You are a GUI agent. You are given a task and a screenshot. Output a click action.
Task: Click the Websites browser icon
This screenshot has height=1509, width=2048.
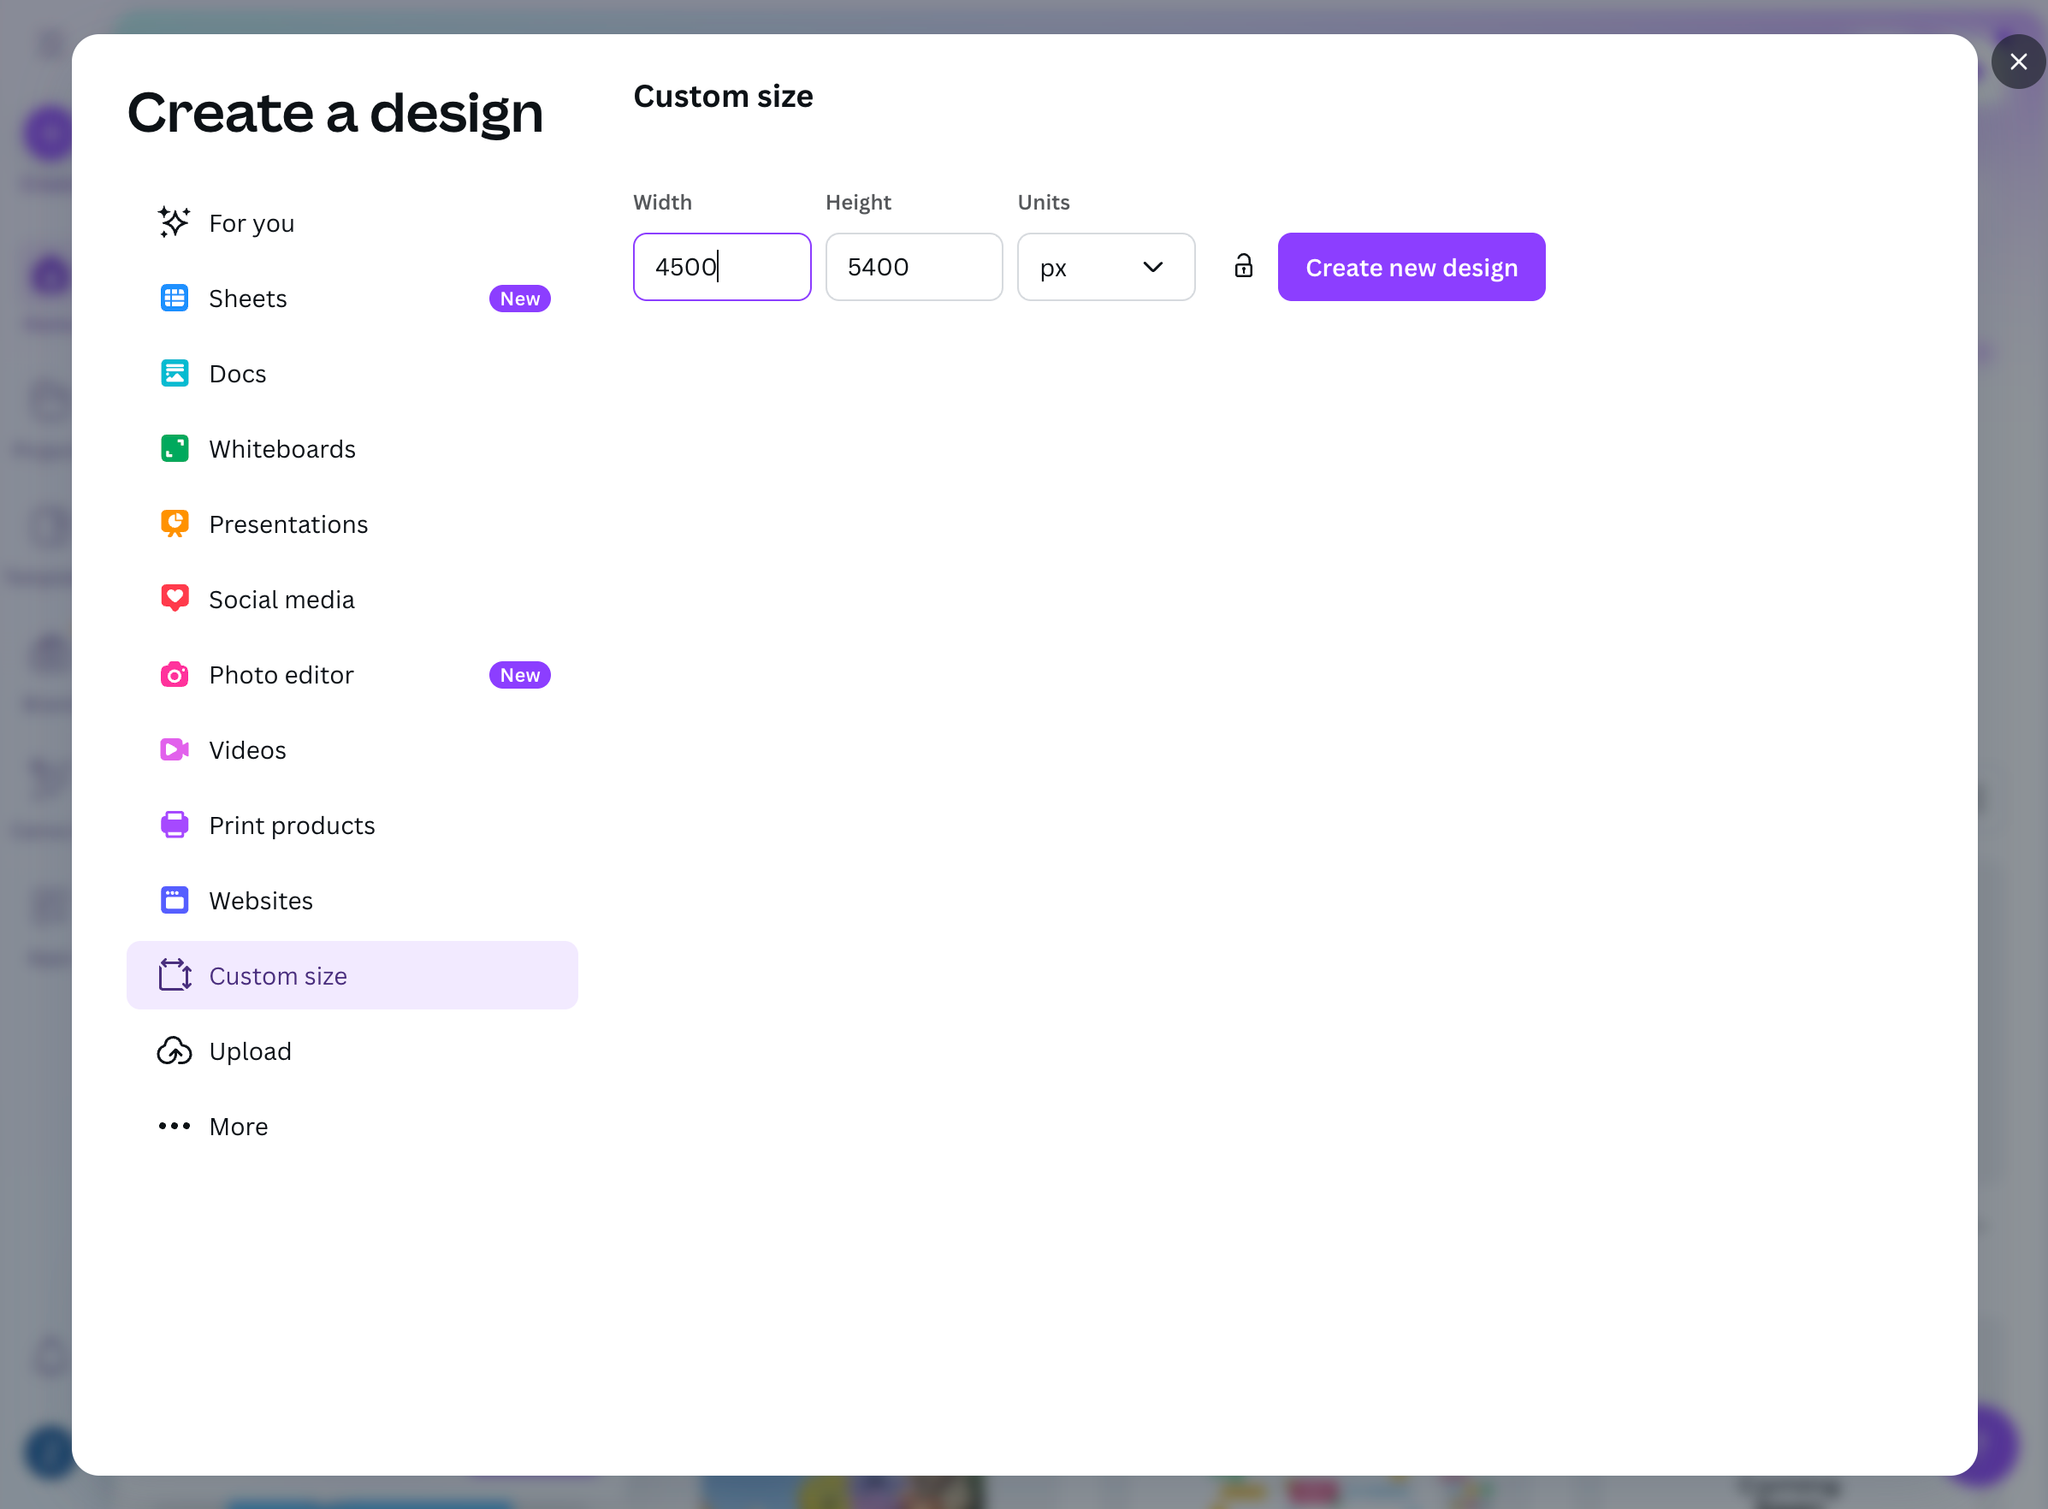(x=174, y=900)
